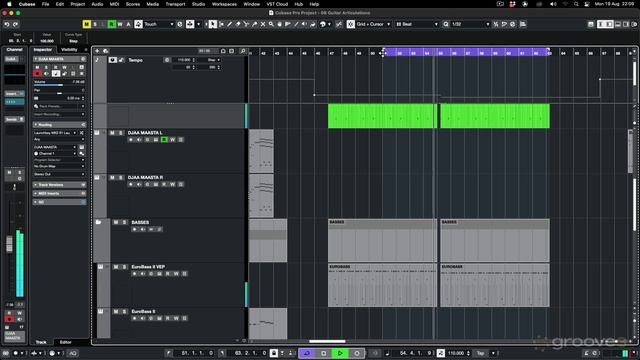Select the Play speaker tool
Viewport: 640px width, 360px height.
(x=304, y=24)
